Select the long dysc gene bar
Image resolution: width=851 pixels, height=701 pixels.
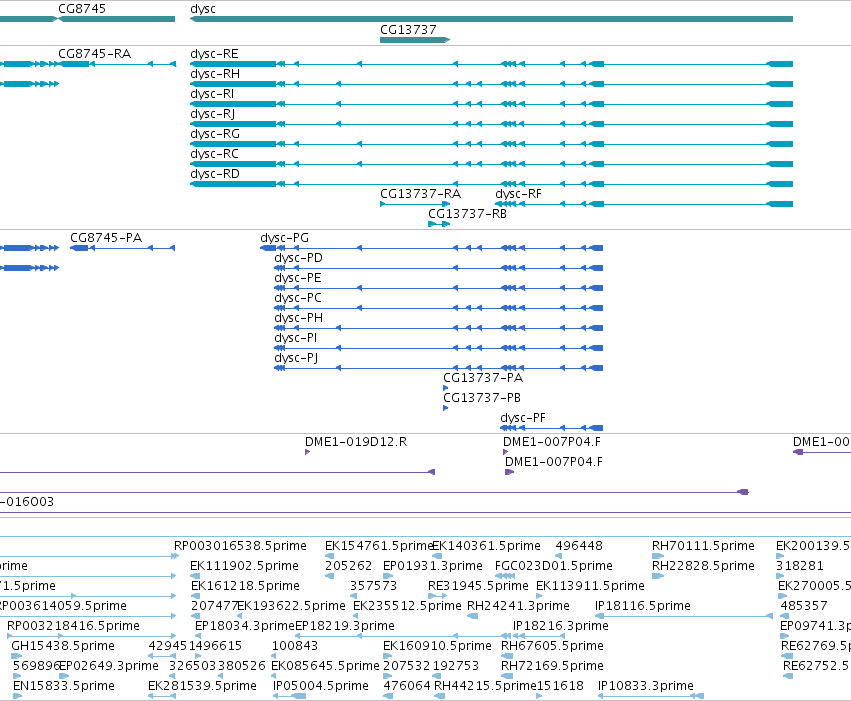[491, 19]
